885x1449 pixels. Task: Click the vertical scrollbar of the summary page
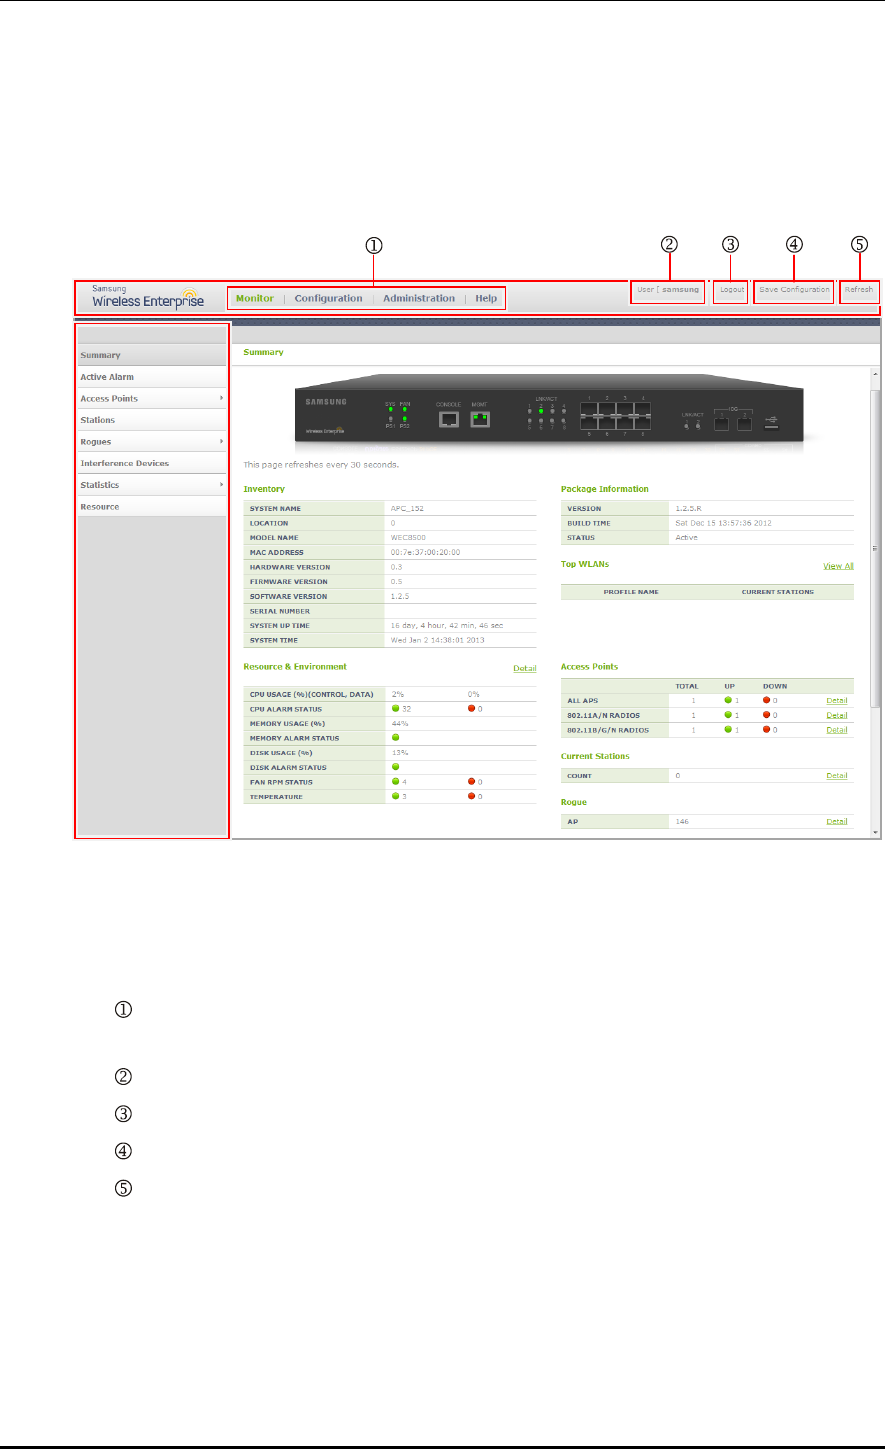click(876, 547)
